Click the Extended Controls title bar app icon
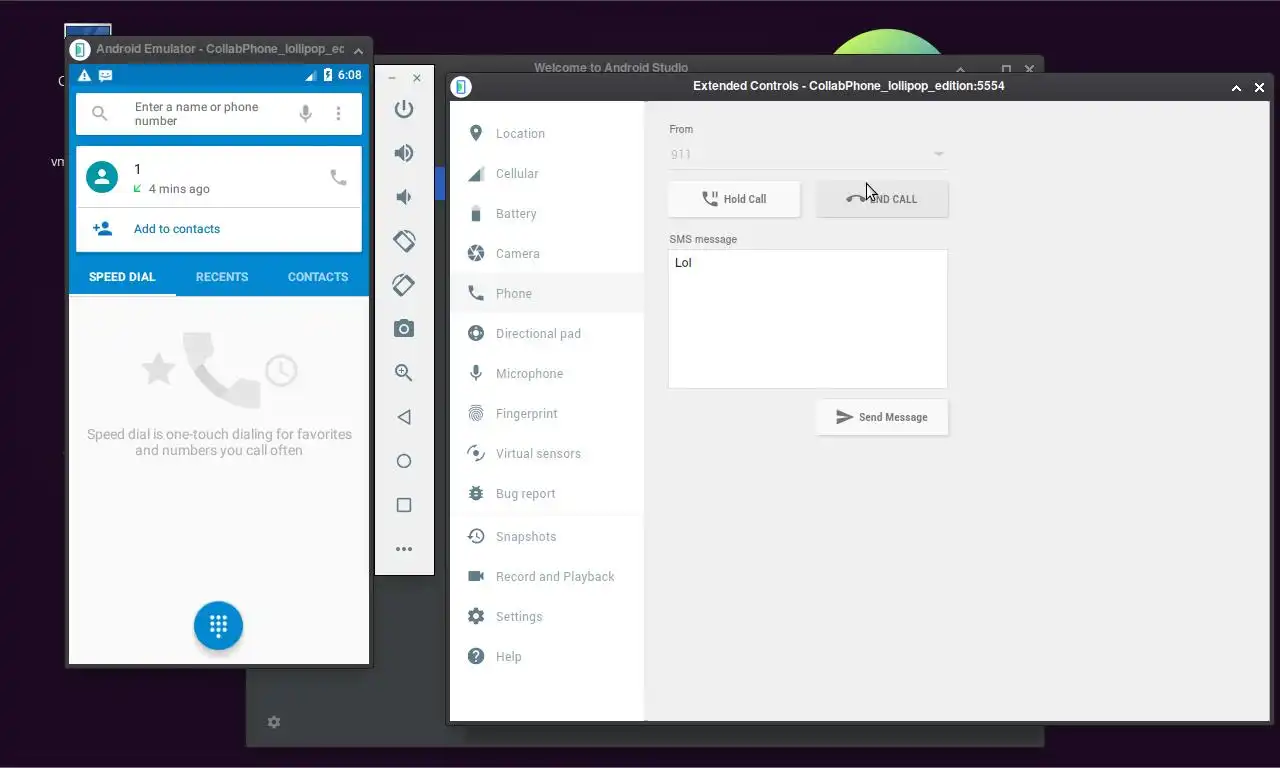This screenshot has width=1280, height=768. point(460,87)
